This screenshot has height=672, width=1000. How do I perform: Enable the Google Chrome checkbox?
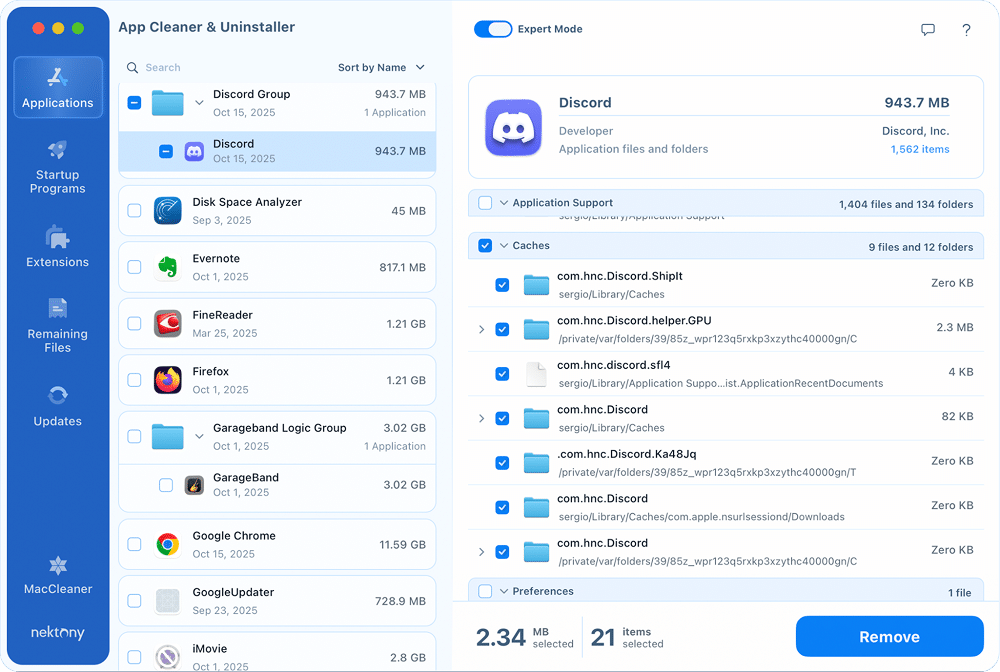(134, 543)
